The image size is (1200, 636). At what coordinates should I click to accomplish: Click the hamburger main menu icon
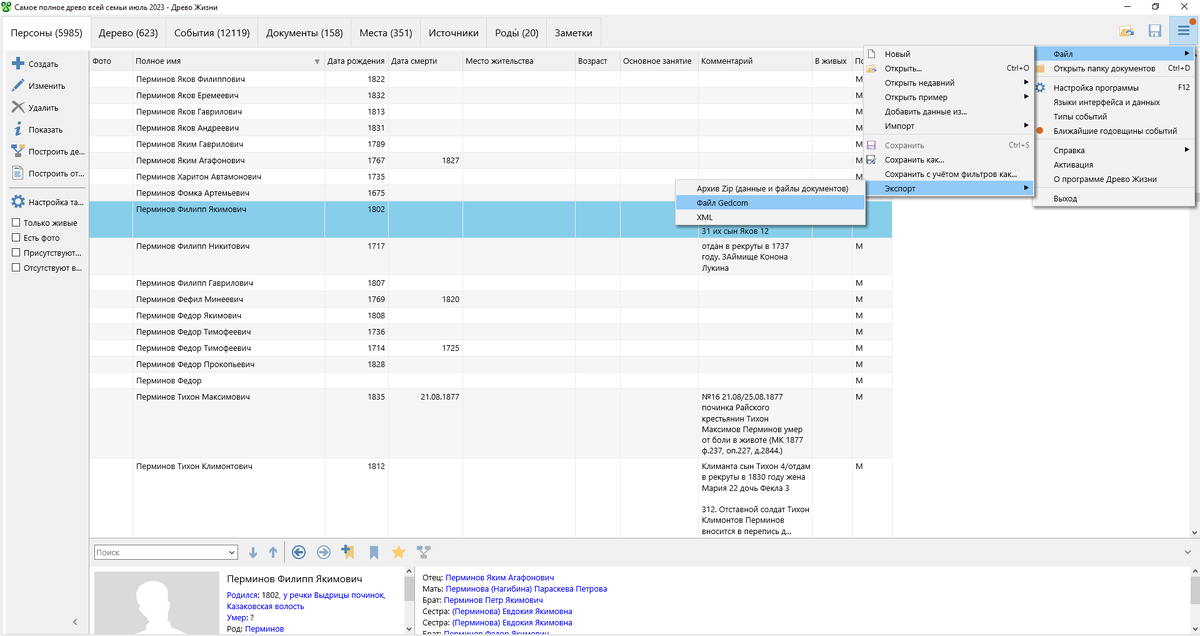point(1183,31)
